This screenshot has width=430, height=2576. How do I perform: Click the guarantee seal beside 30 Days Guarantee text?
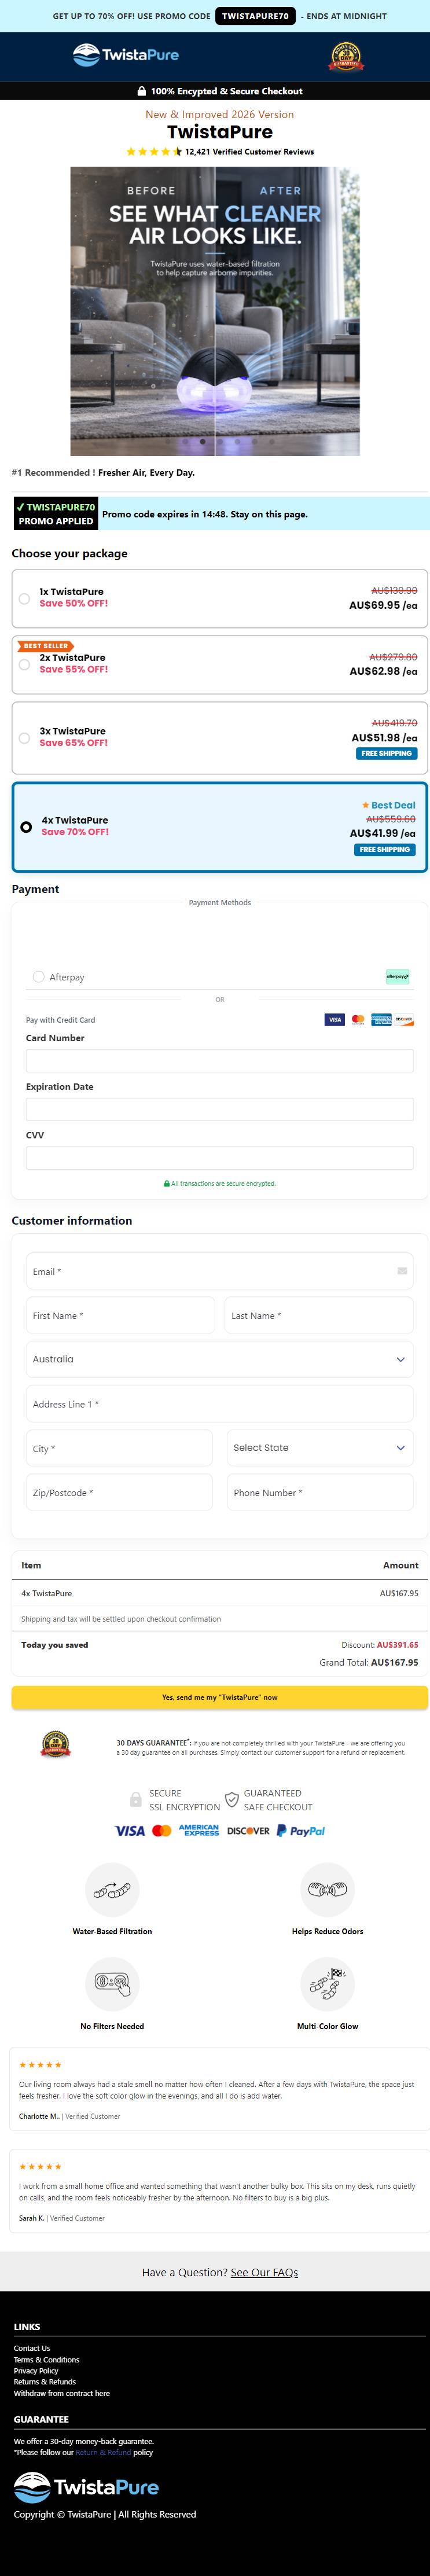[x=56, y=1746]
